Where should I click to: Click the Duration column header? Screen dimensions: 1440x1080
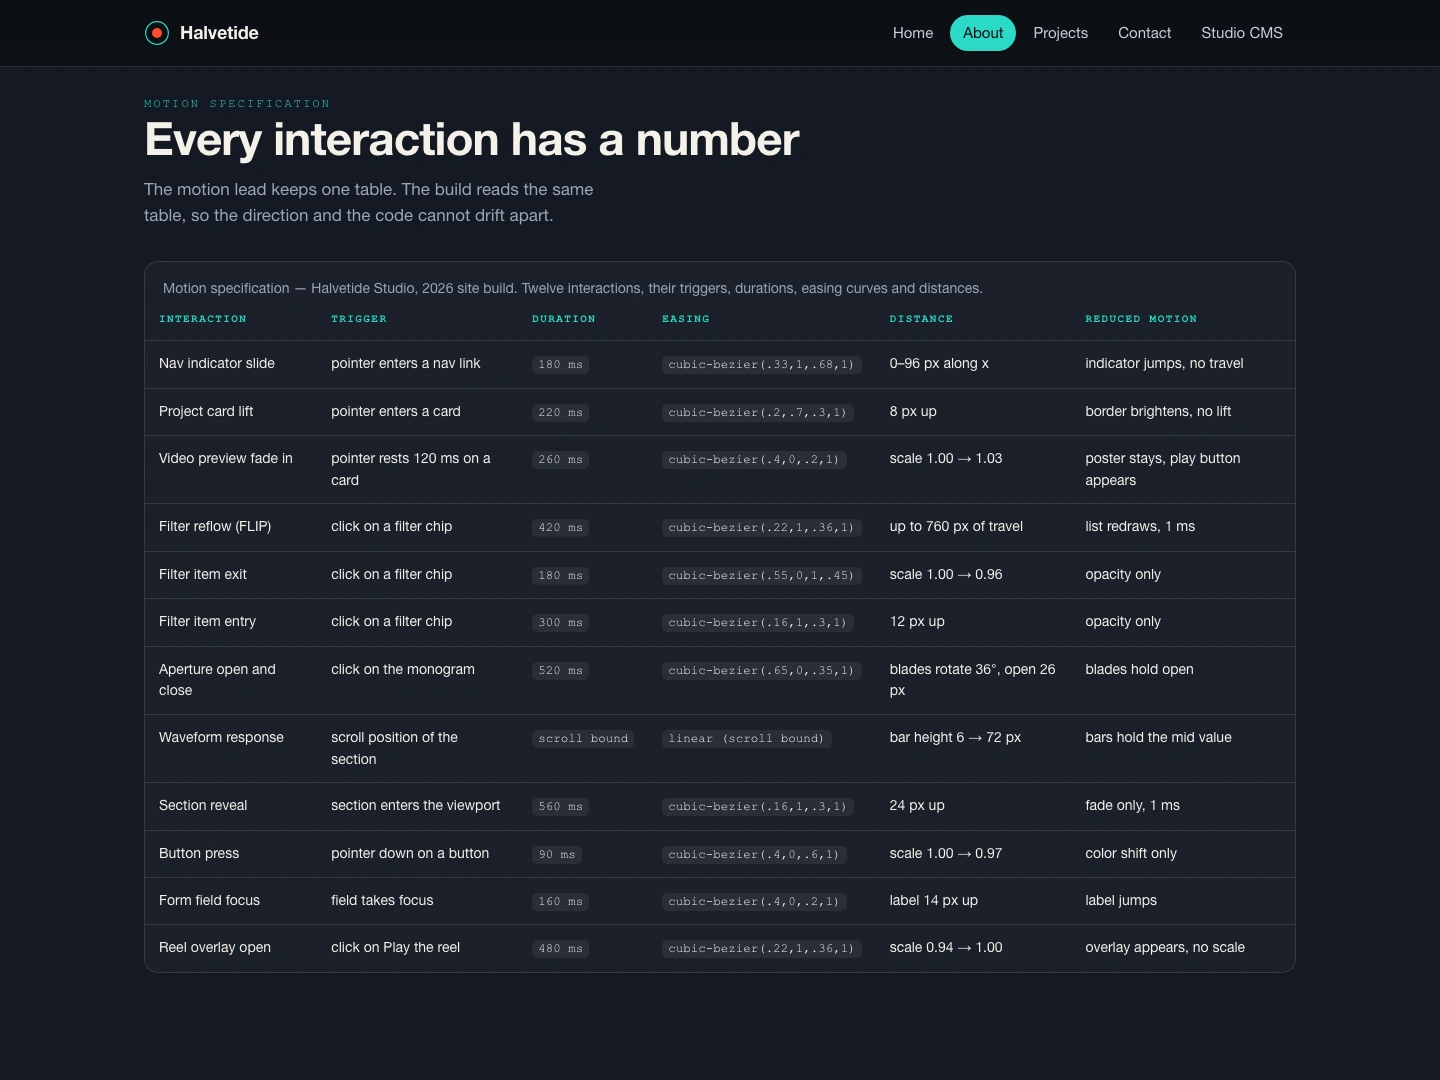point(564,319)
